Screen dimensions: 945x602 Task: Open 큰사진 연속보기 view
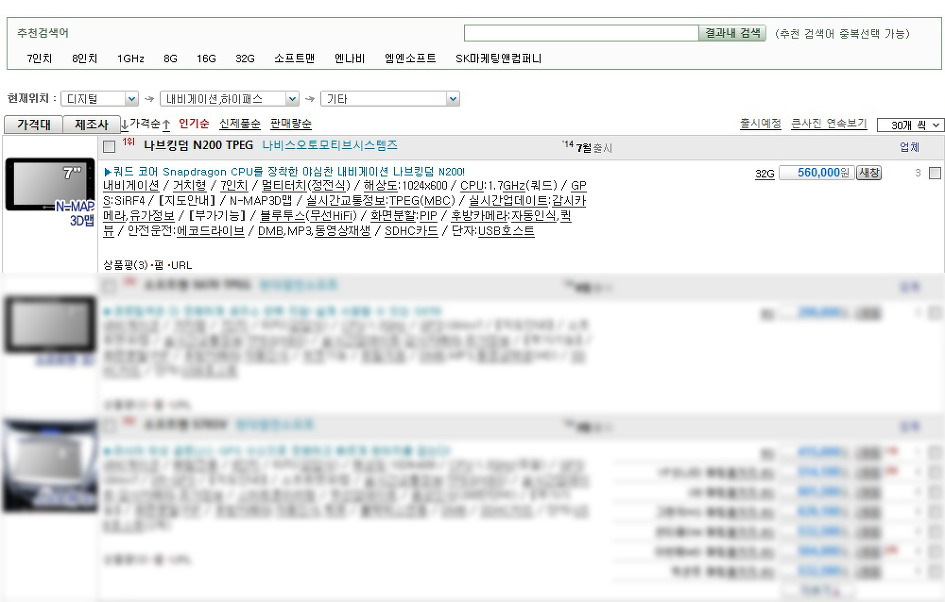pos(829,124)
